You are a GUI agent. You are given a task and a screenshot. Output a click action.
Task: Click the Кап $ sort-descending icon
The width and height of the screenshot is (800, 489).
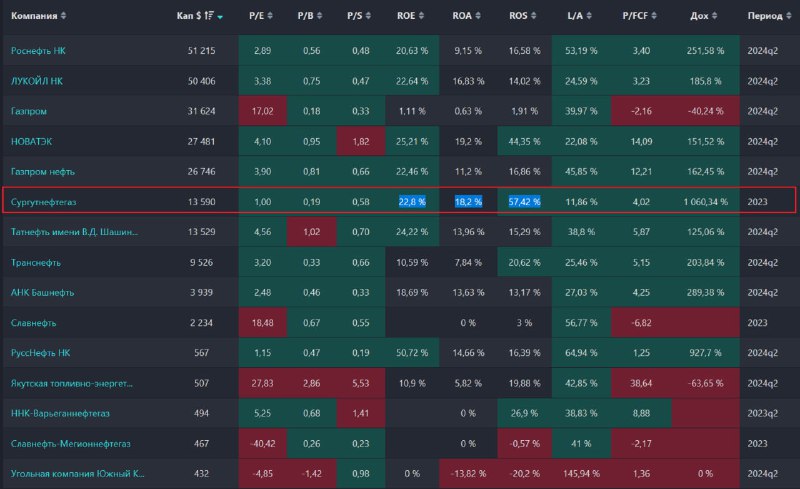coord(209,16)
